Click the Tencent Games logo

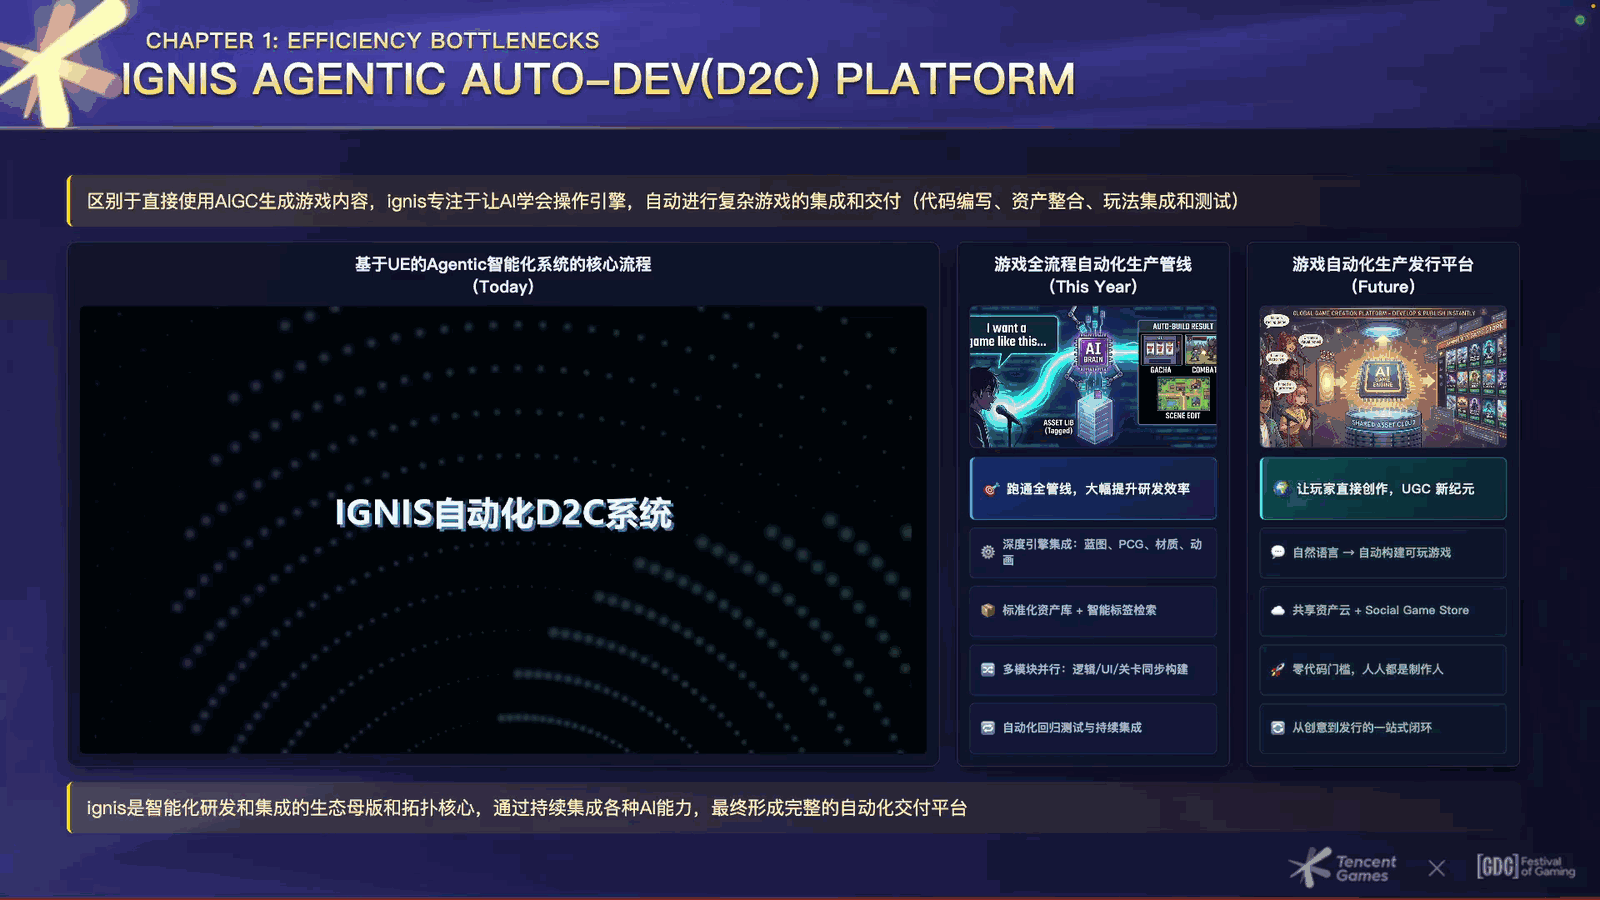pyautogui.click(x=1343, y=867)
